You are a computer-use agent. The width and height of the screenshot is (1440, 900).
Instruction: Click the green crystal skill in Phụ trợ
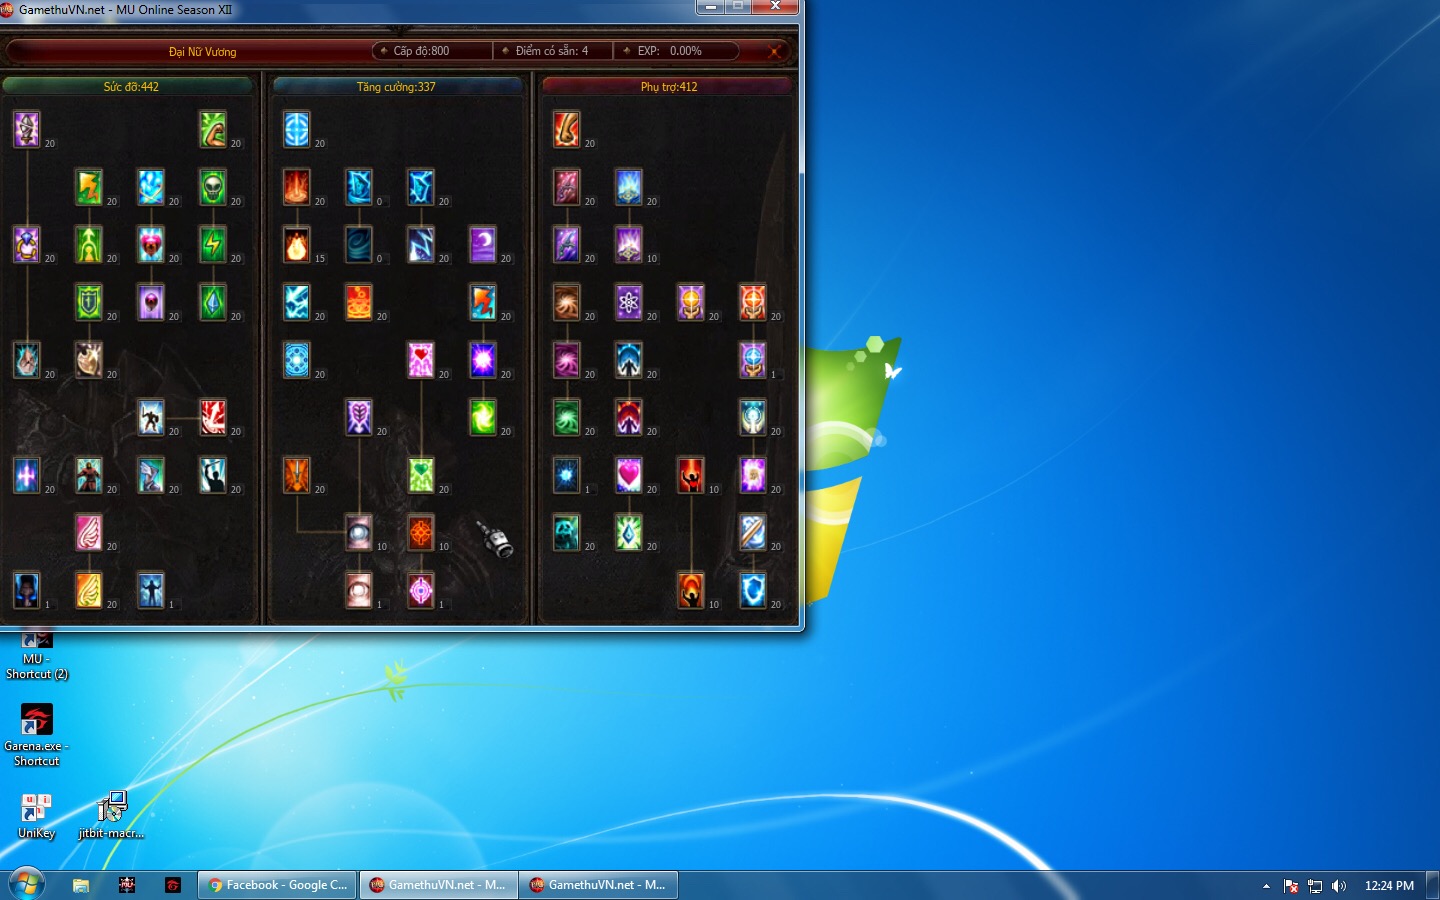pos(629,532)
